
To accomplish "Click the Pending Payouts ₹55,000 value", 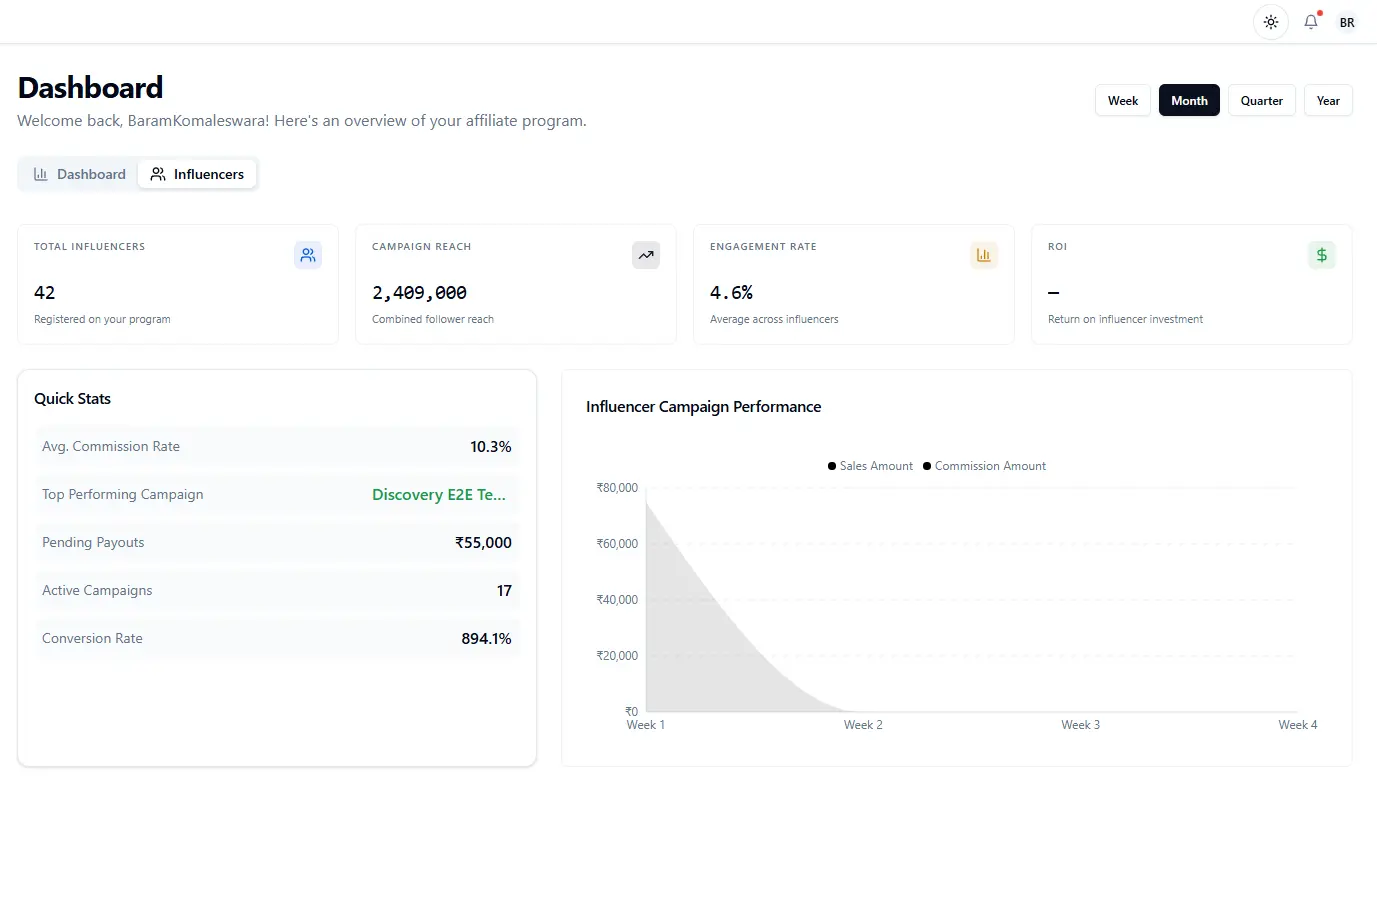I will coord(483,542).
